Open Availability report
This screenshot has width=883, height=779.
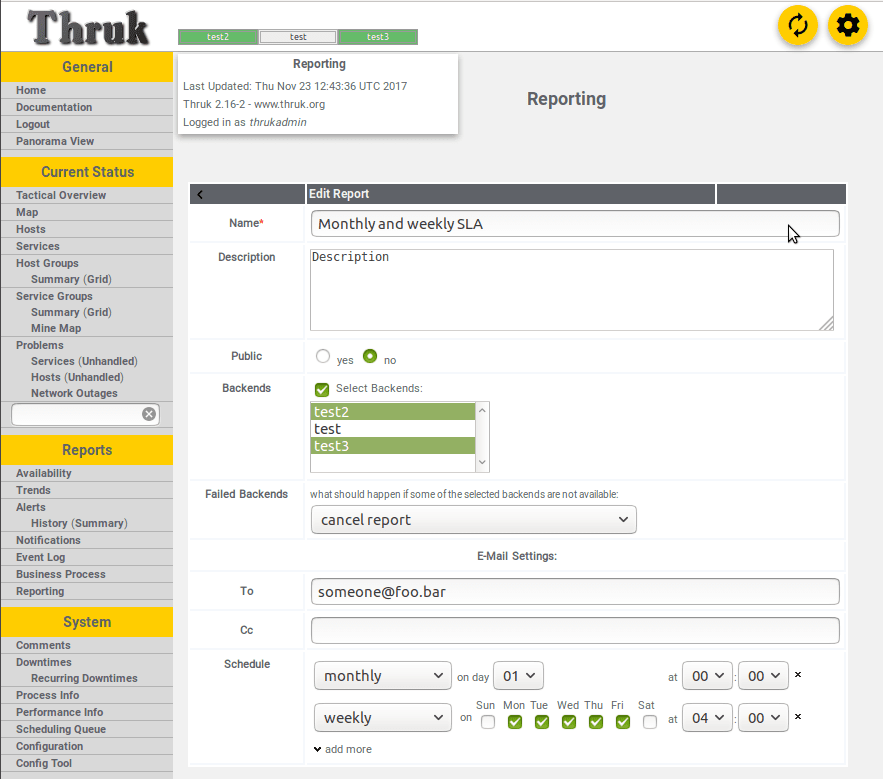pos(44,473)
